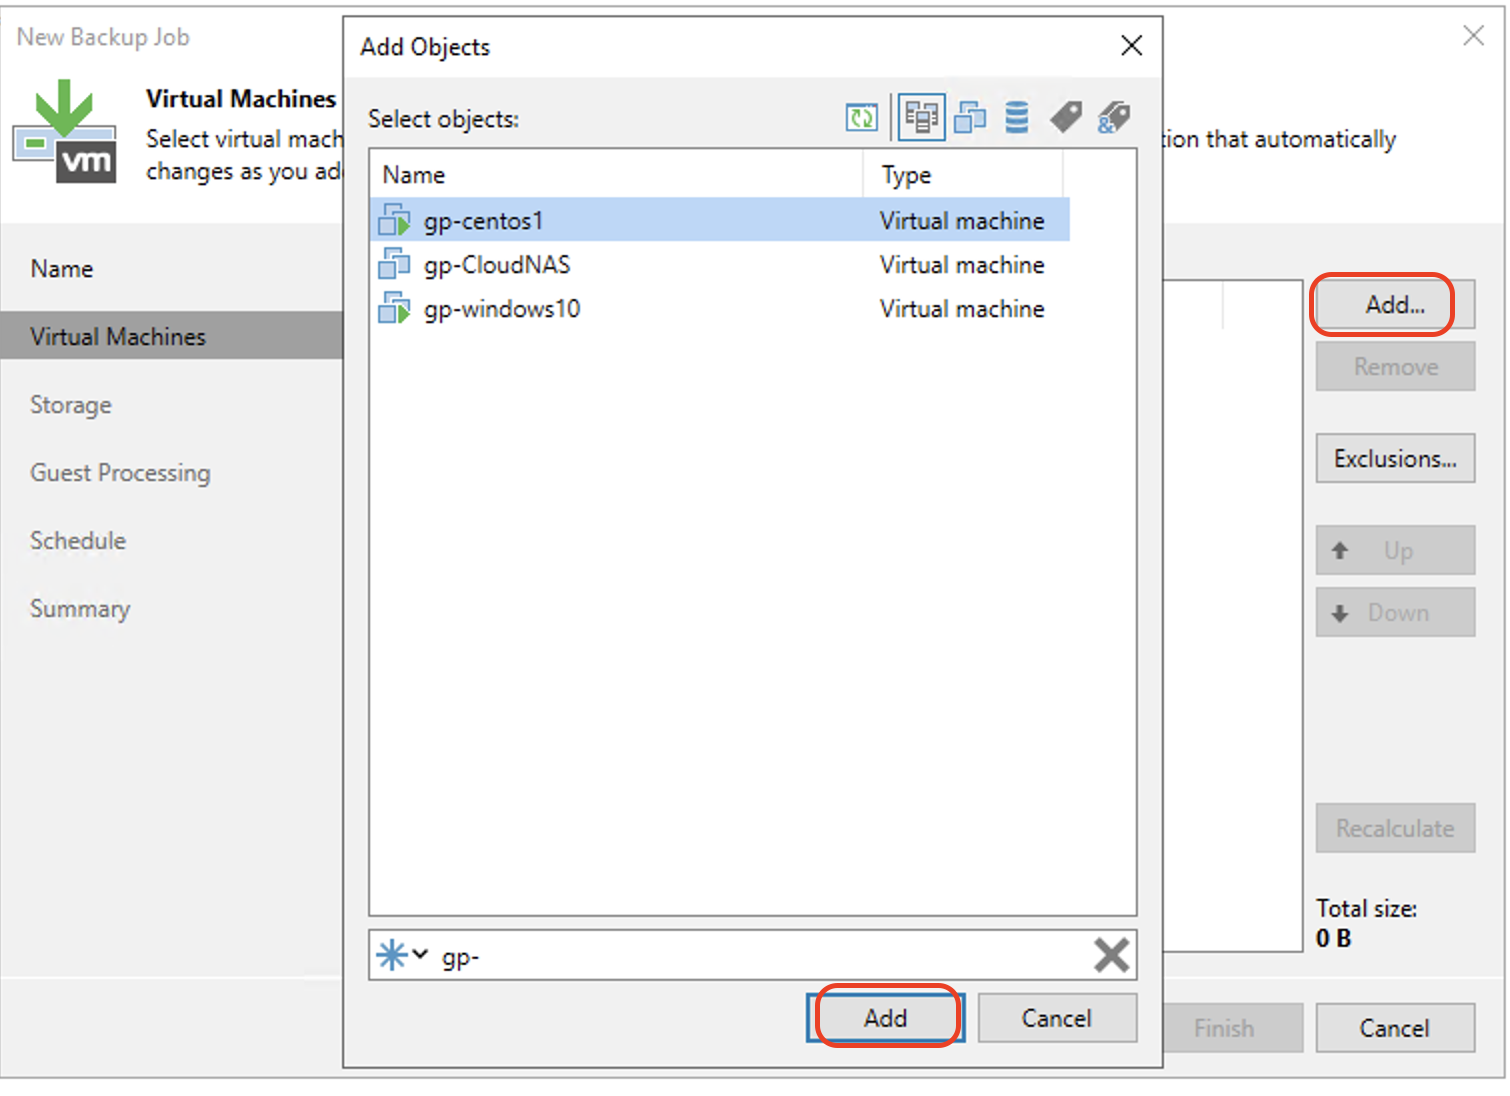This screenshot has width=1510, height=1096.
Task: Click Add... button in New Backup Job
Action: point(1395,304)
